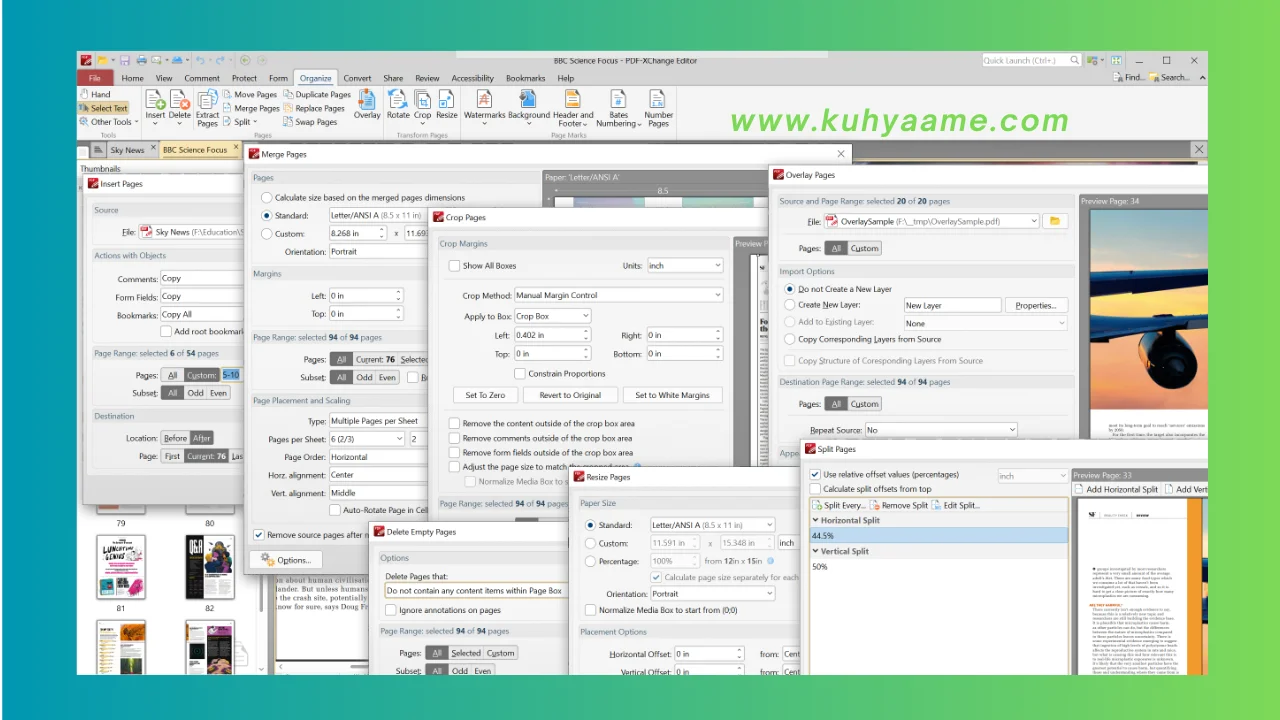Select Move Pages in the ribbon

pyautogui.click(x=251, y=95)
